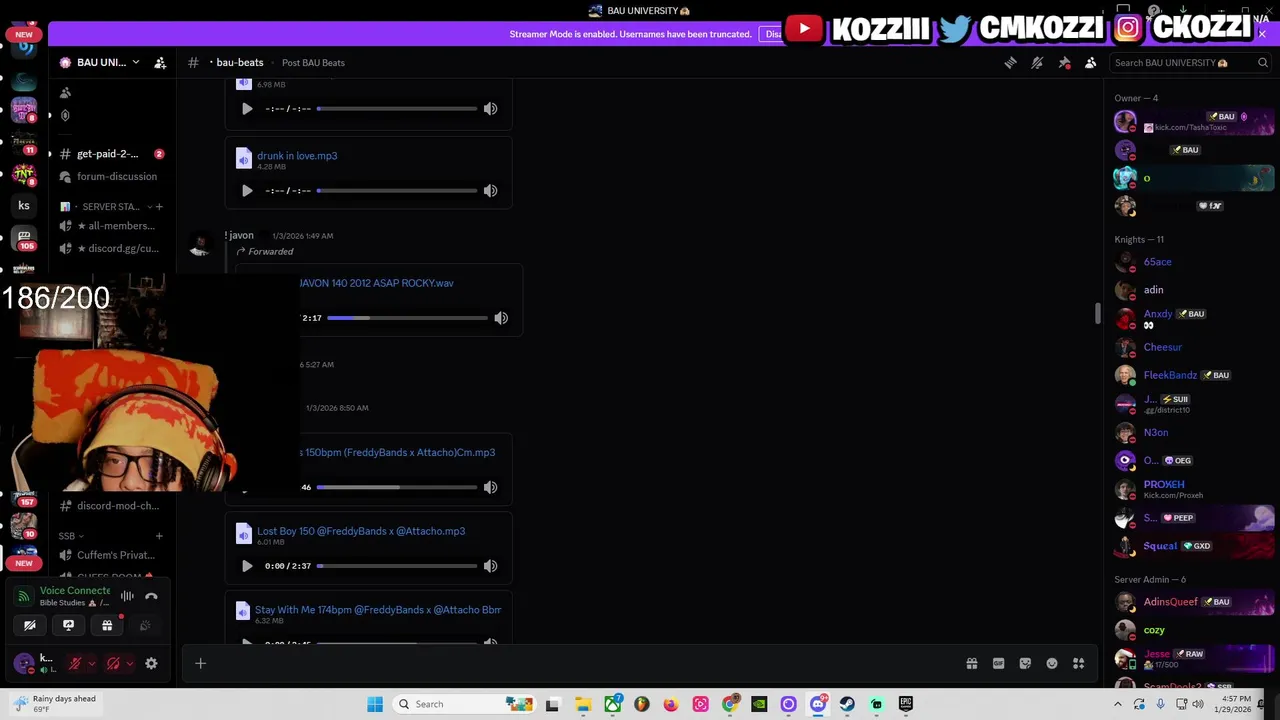Play the drunk in love.mp3 audio
1280x720 pixels.
click(247, 190)
